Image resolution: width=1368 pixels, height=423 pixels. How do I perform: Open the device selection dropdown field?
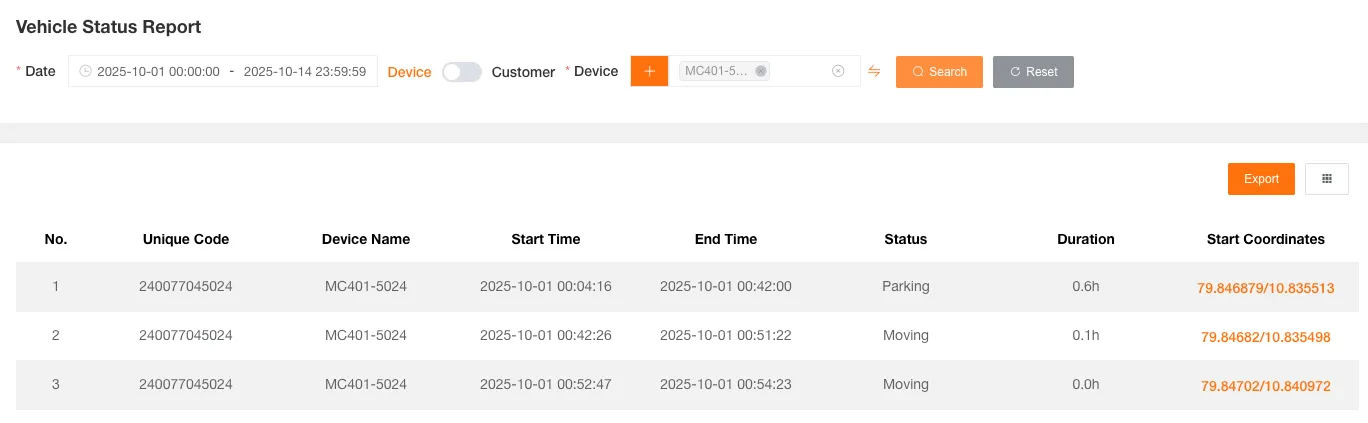click(799, 71)
